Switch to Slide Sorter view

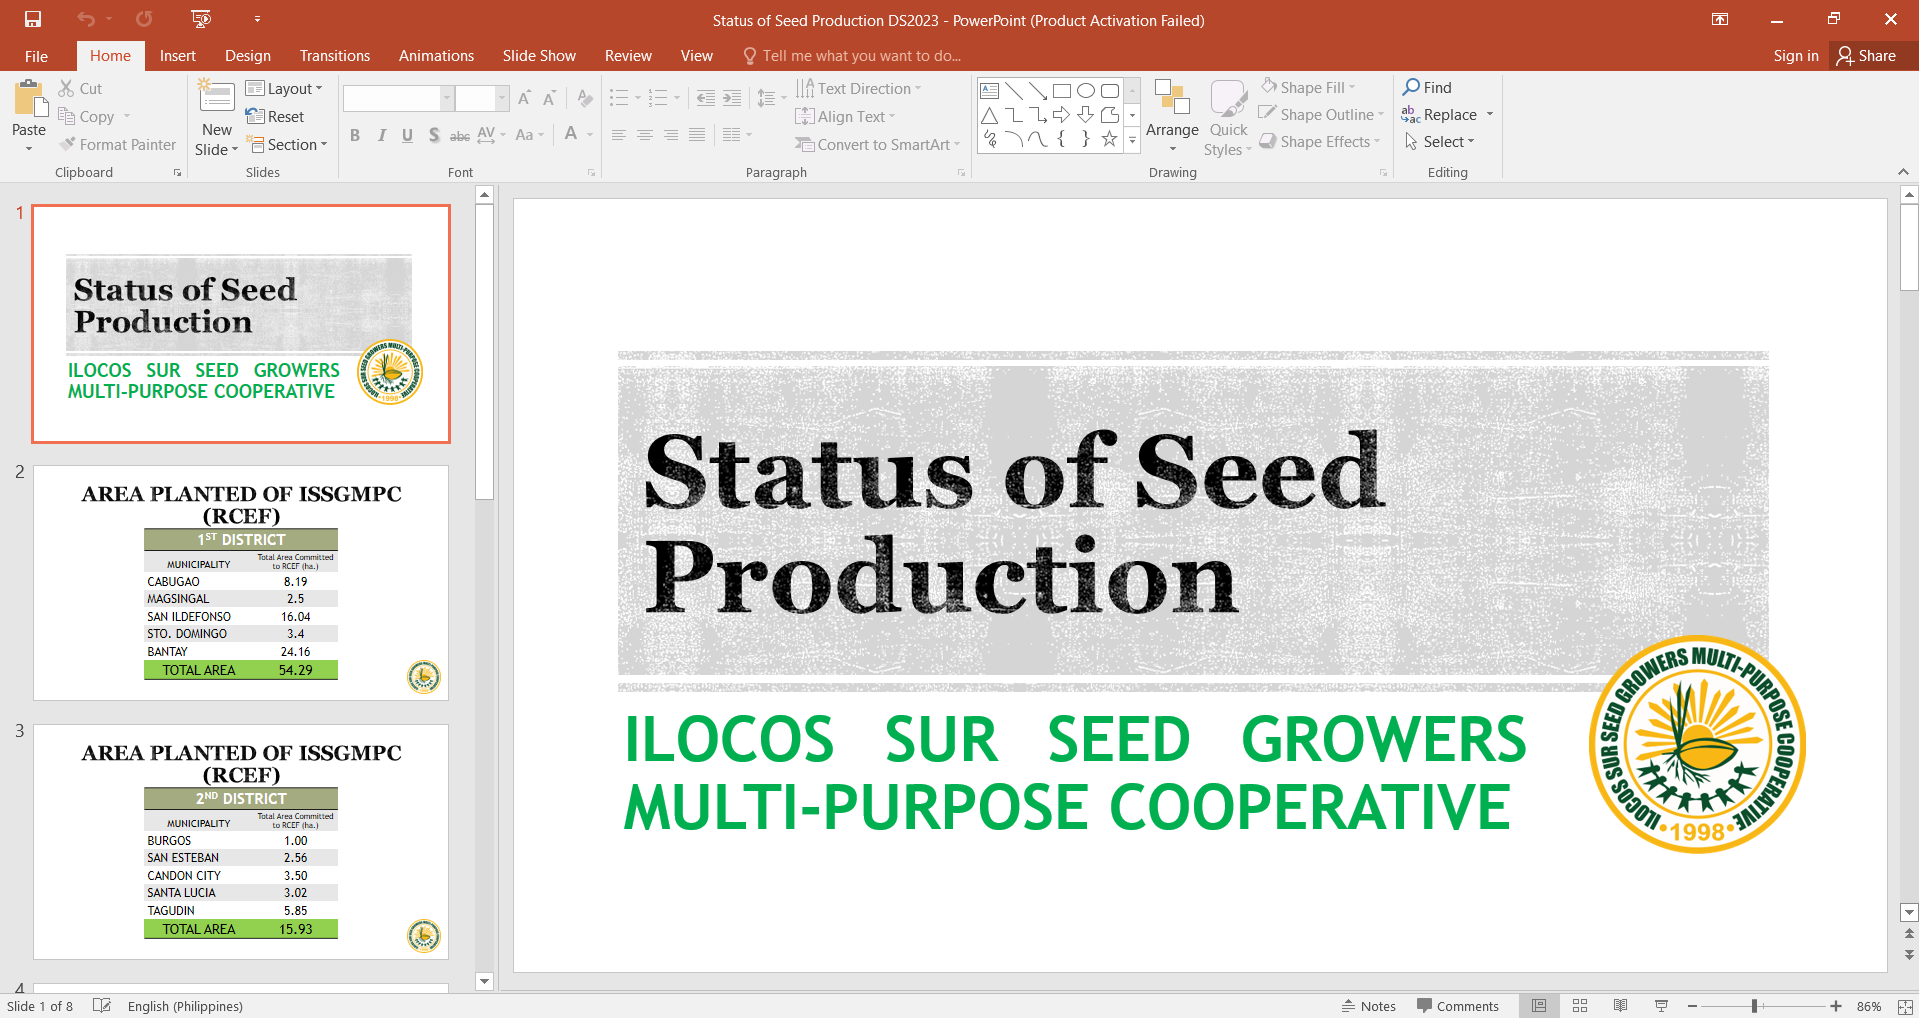pyautogui.click(x=1580, y=1006)
